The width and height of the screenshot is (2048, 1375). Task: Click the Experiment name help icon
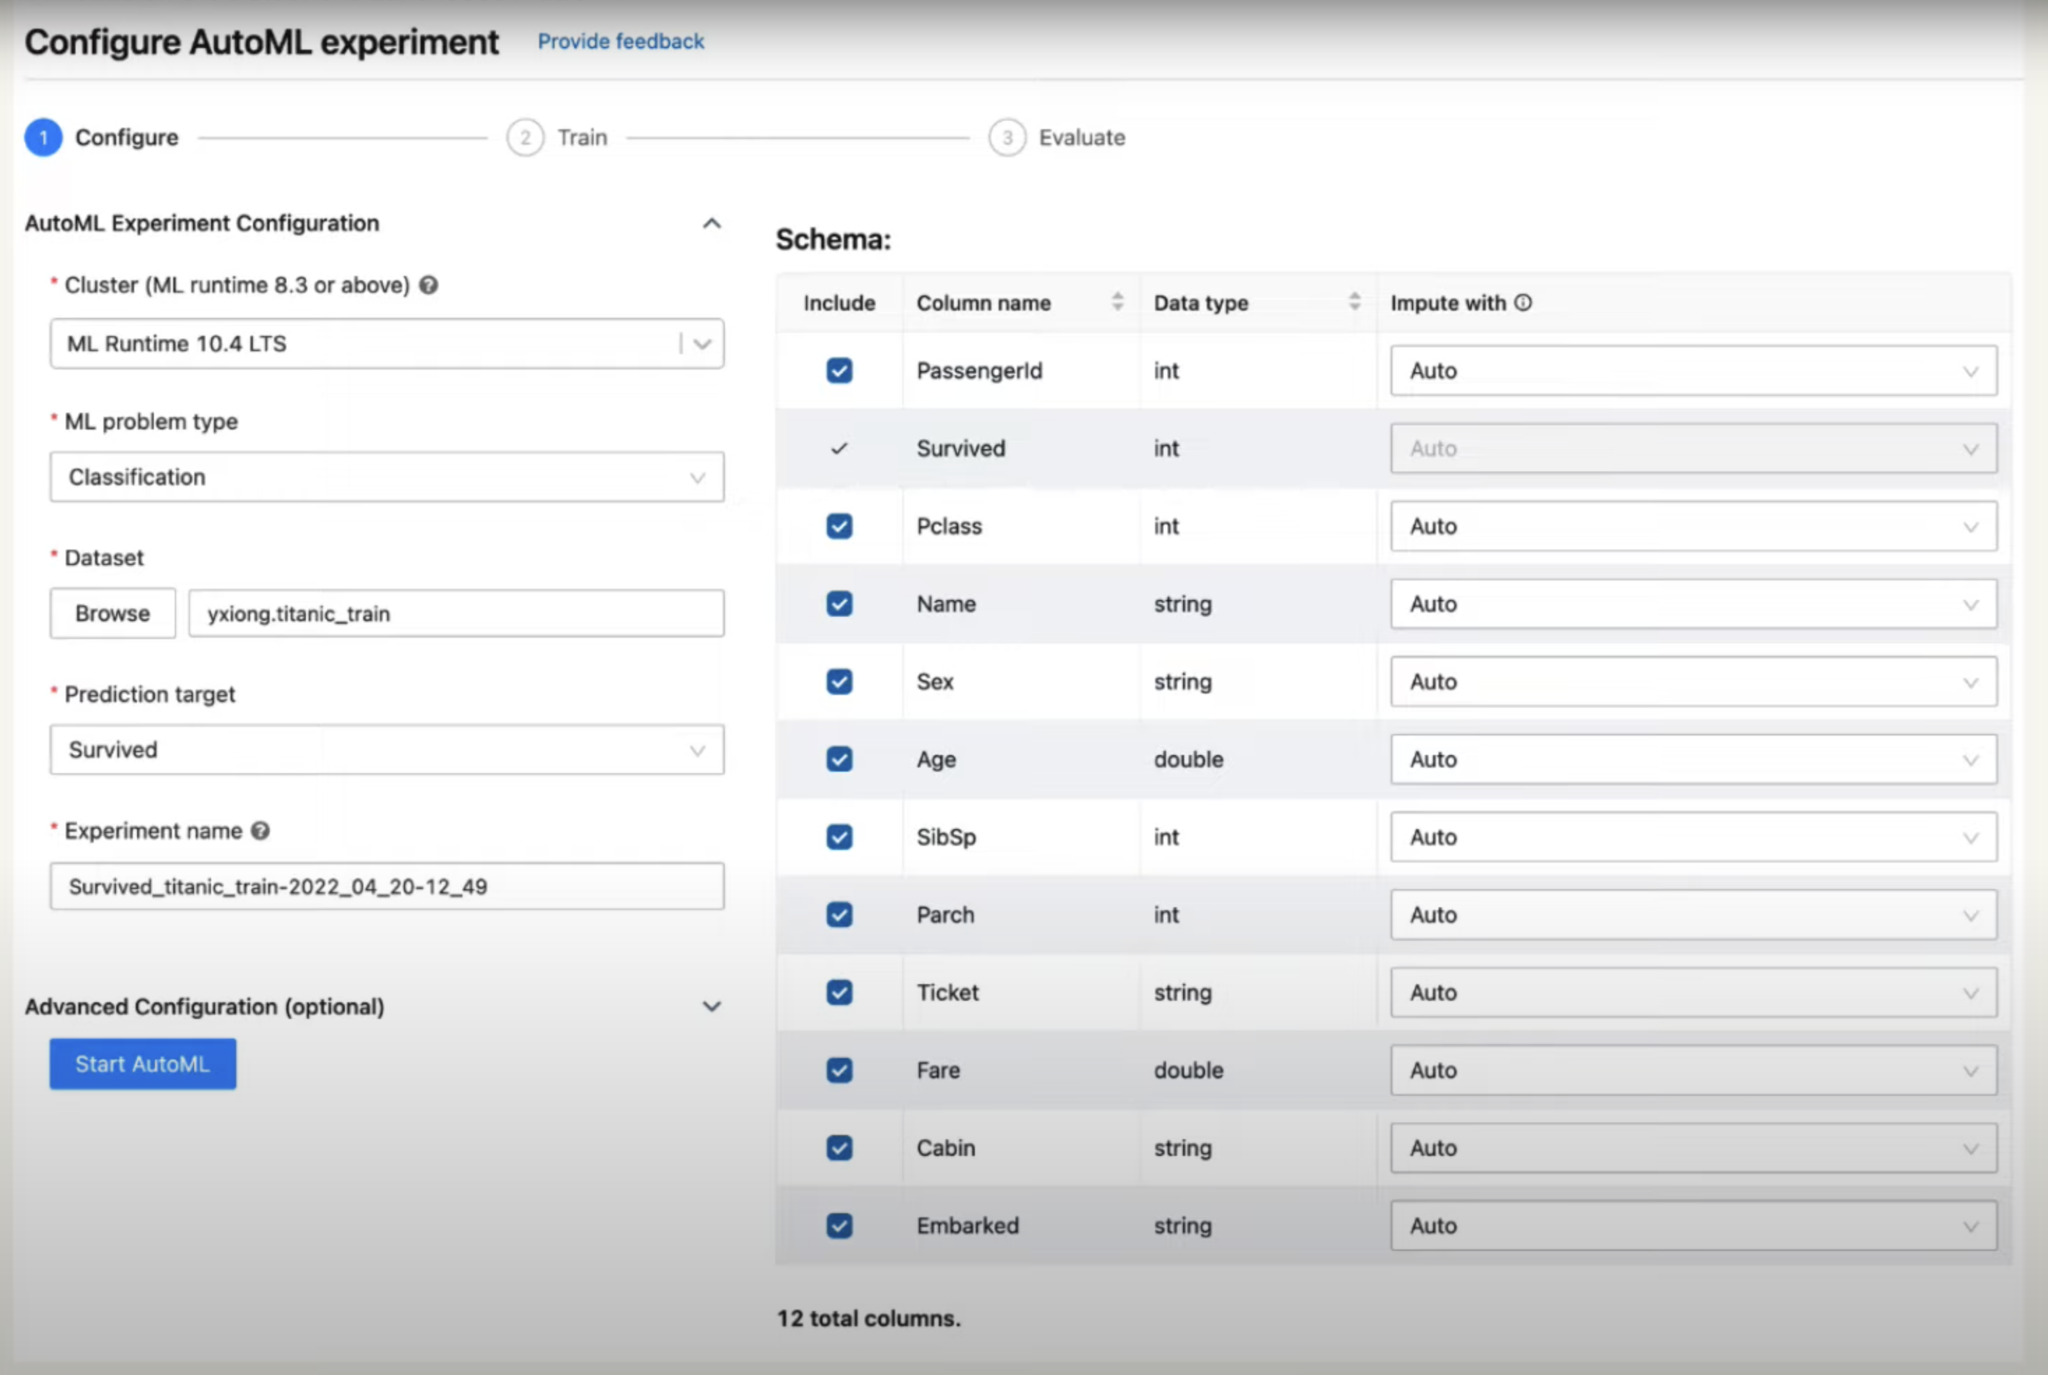[260, 831]
